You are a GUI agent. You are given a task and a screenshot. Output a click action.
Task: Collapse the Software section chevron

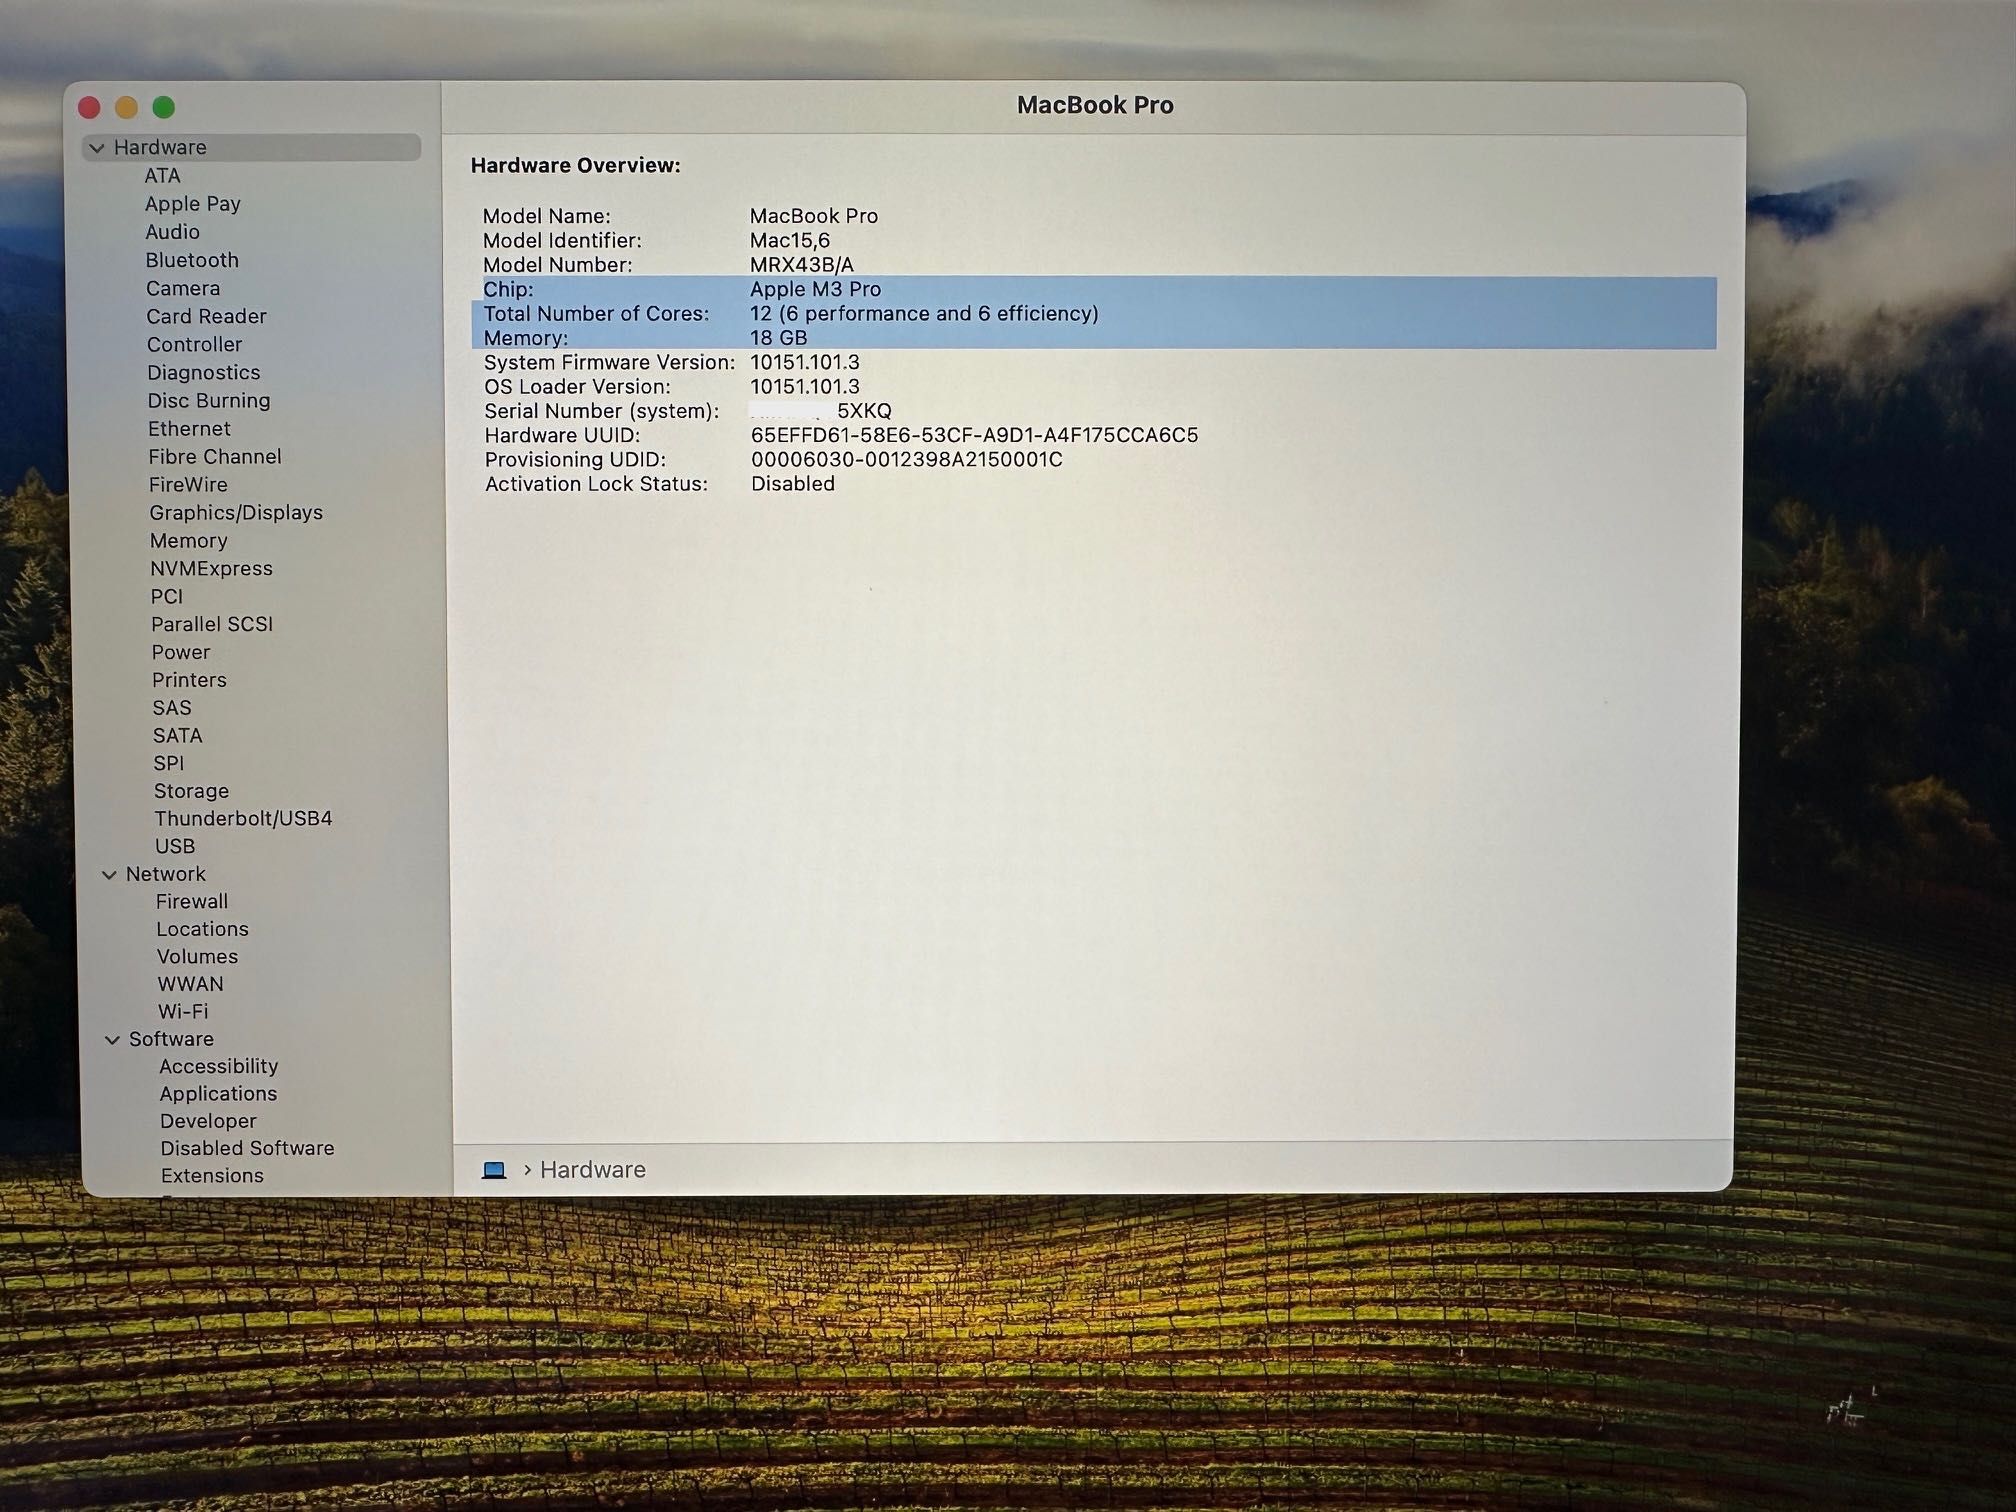click(x=112, y=1040)
